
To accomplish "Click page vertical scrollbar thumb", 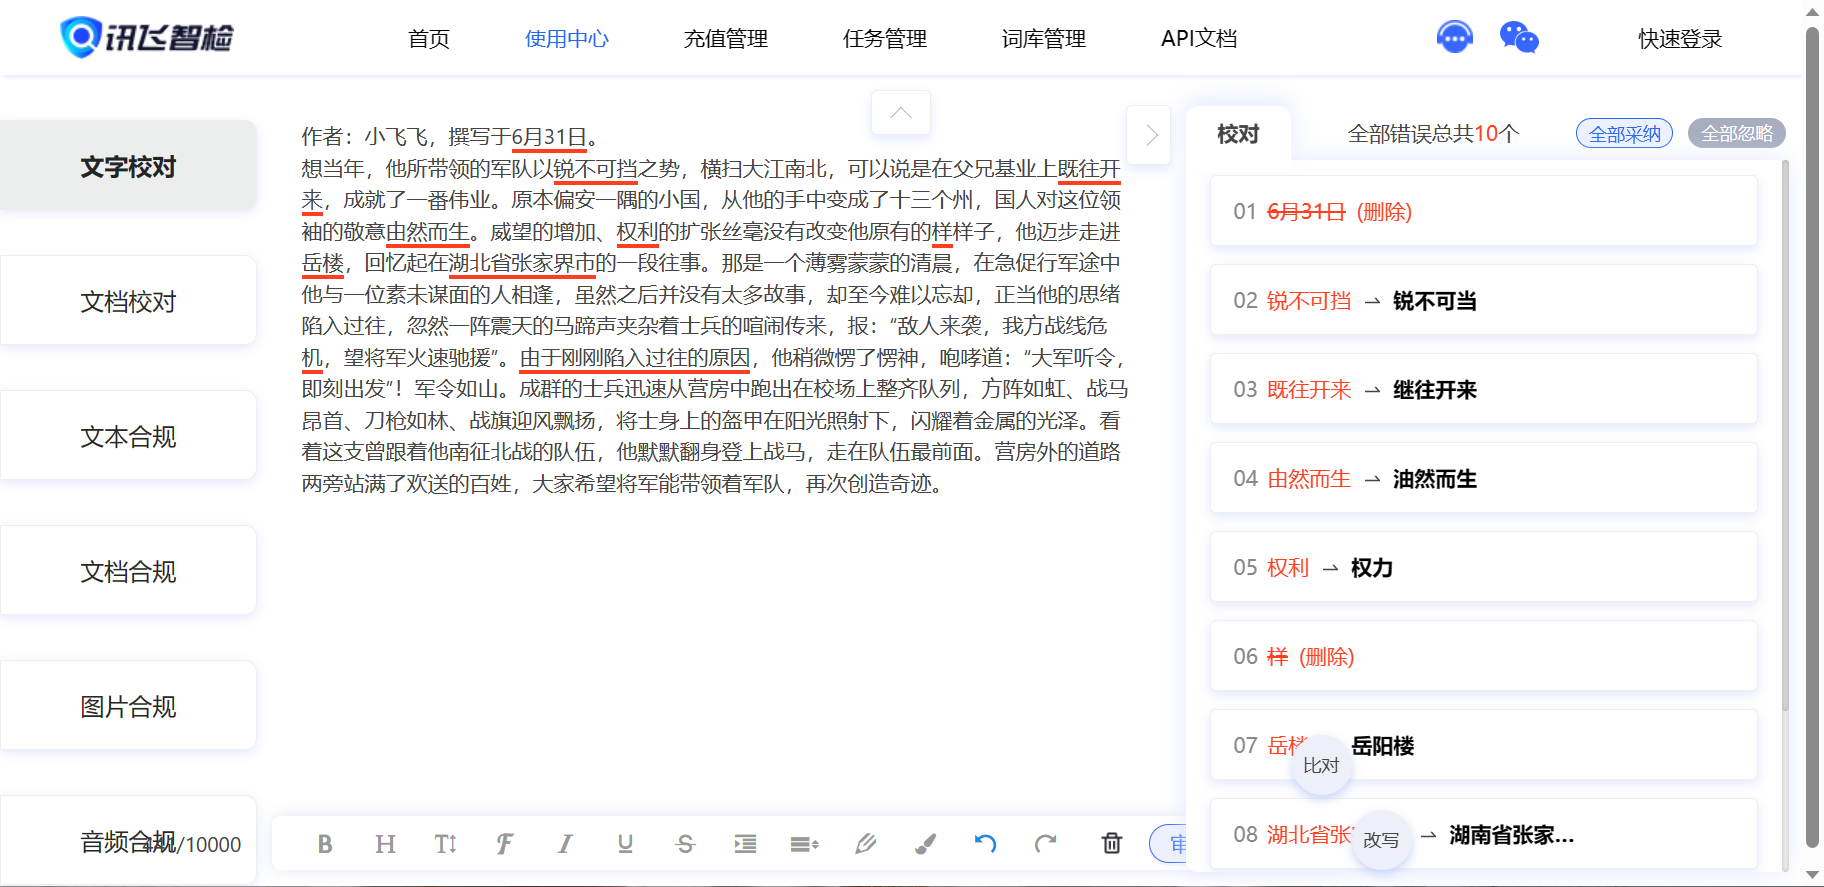I will click(x=1812, y=435).
